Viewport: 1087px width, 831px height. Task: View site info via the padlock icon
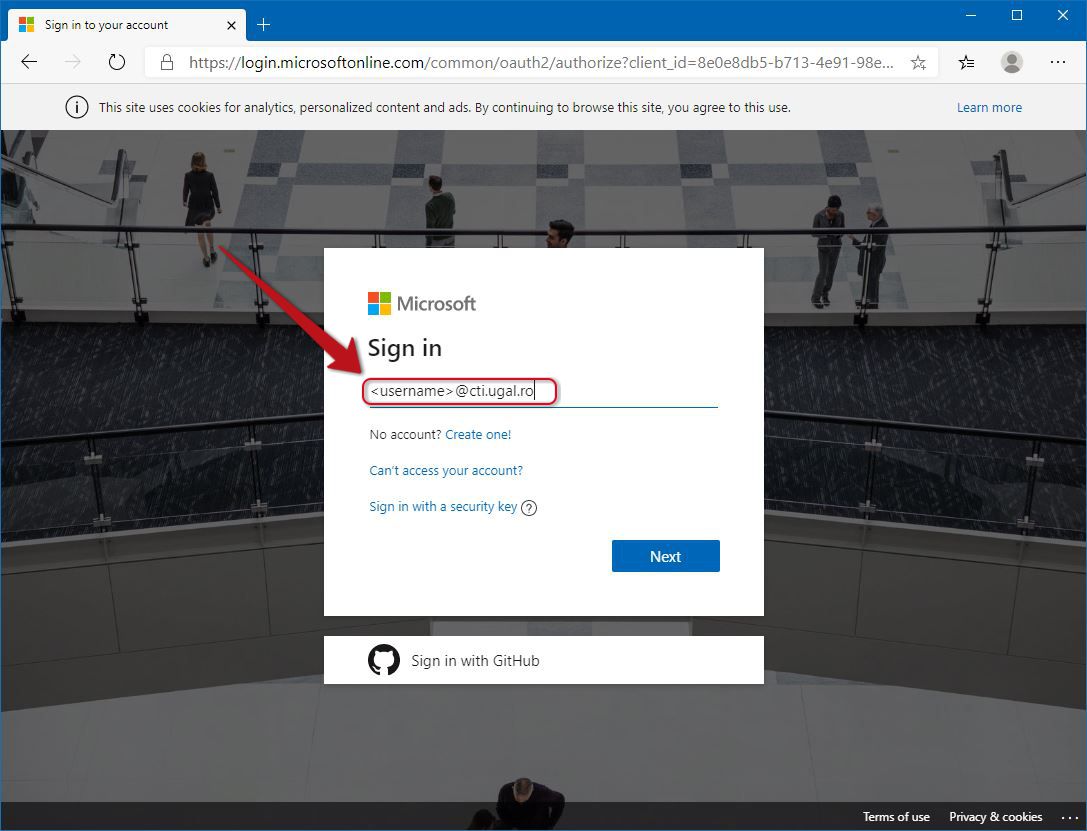pyautogui.click(x=167, y=62)
